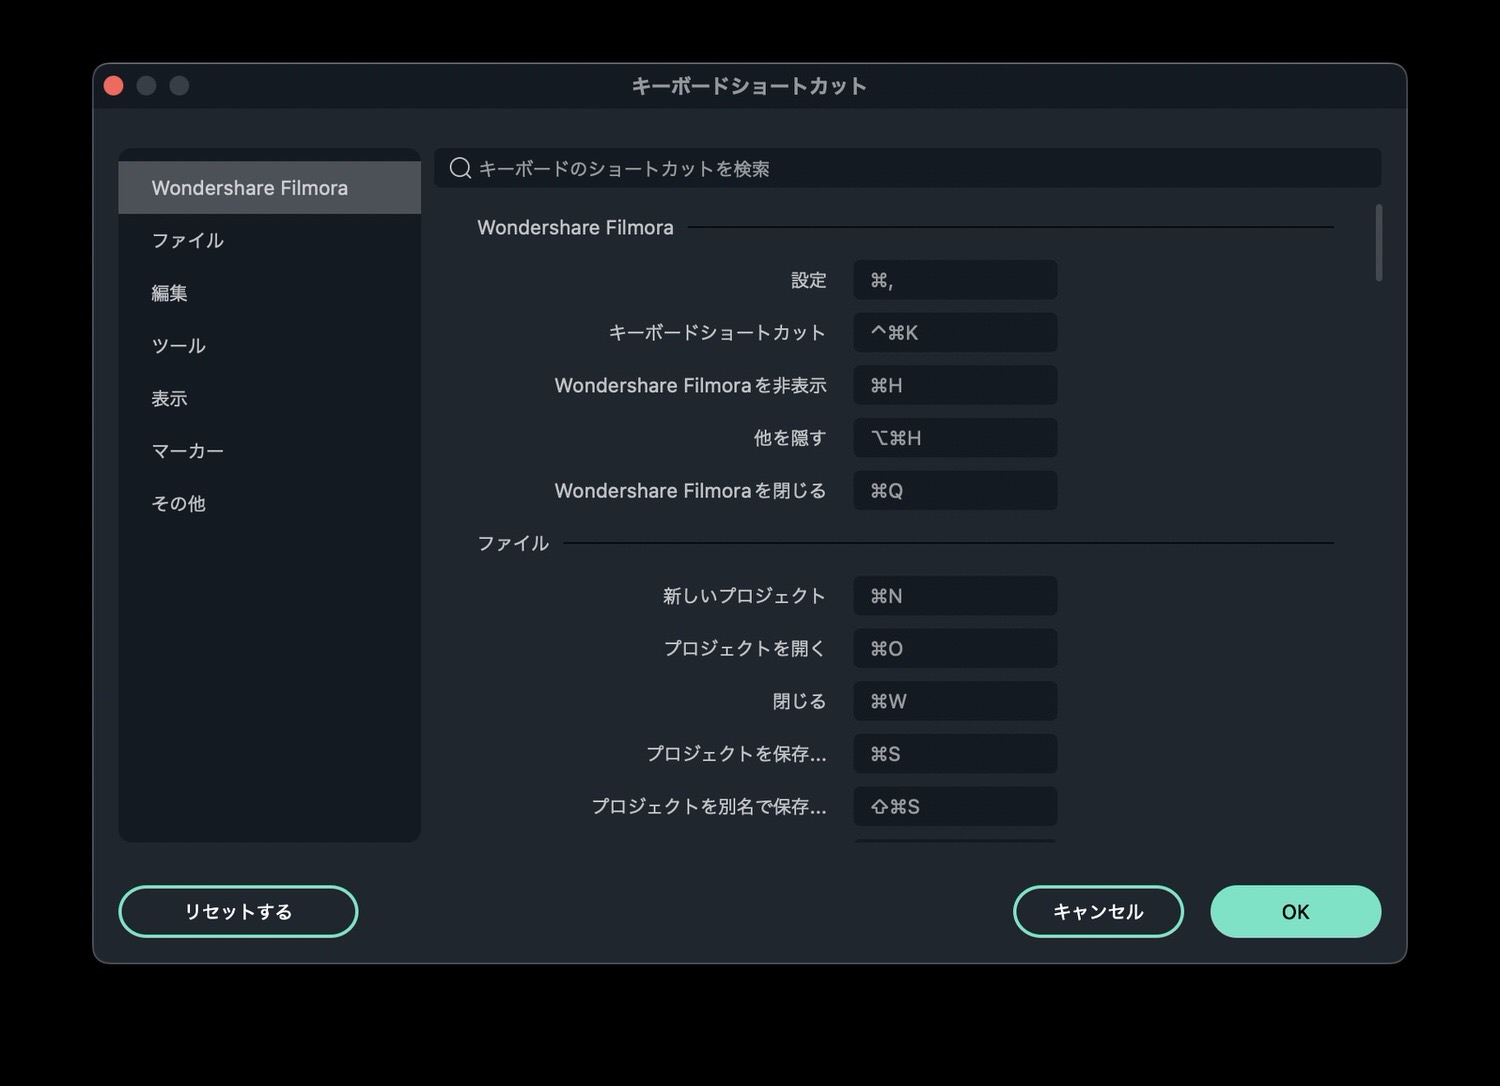Edit the プロジェクトを開く shortcut field
This screenshot has height=1086, width=1500.
click(x=955, y=648)
